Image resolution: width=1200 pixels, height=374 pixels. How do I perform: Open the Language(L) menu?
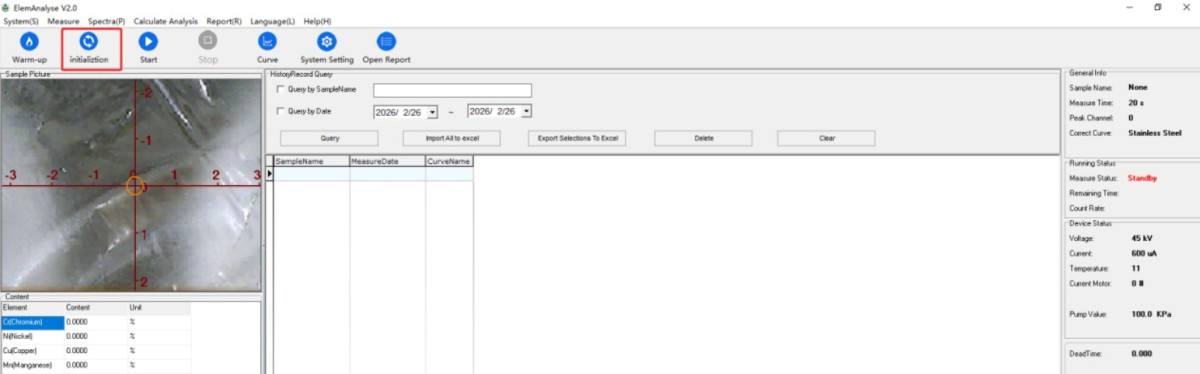[x=272, y=21]
